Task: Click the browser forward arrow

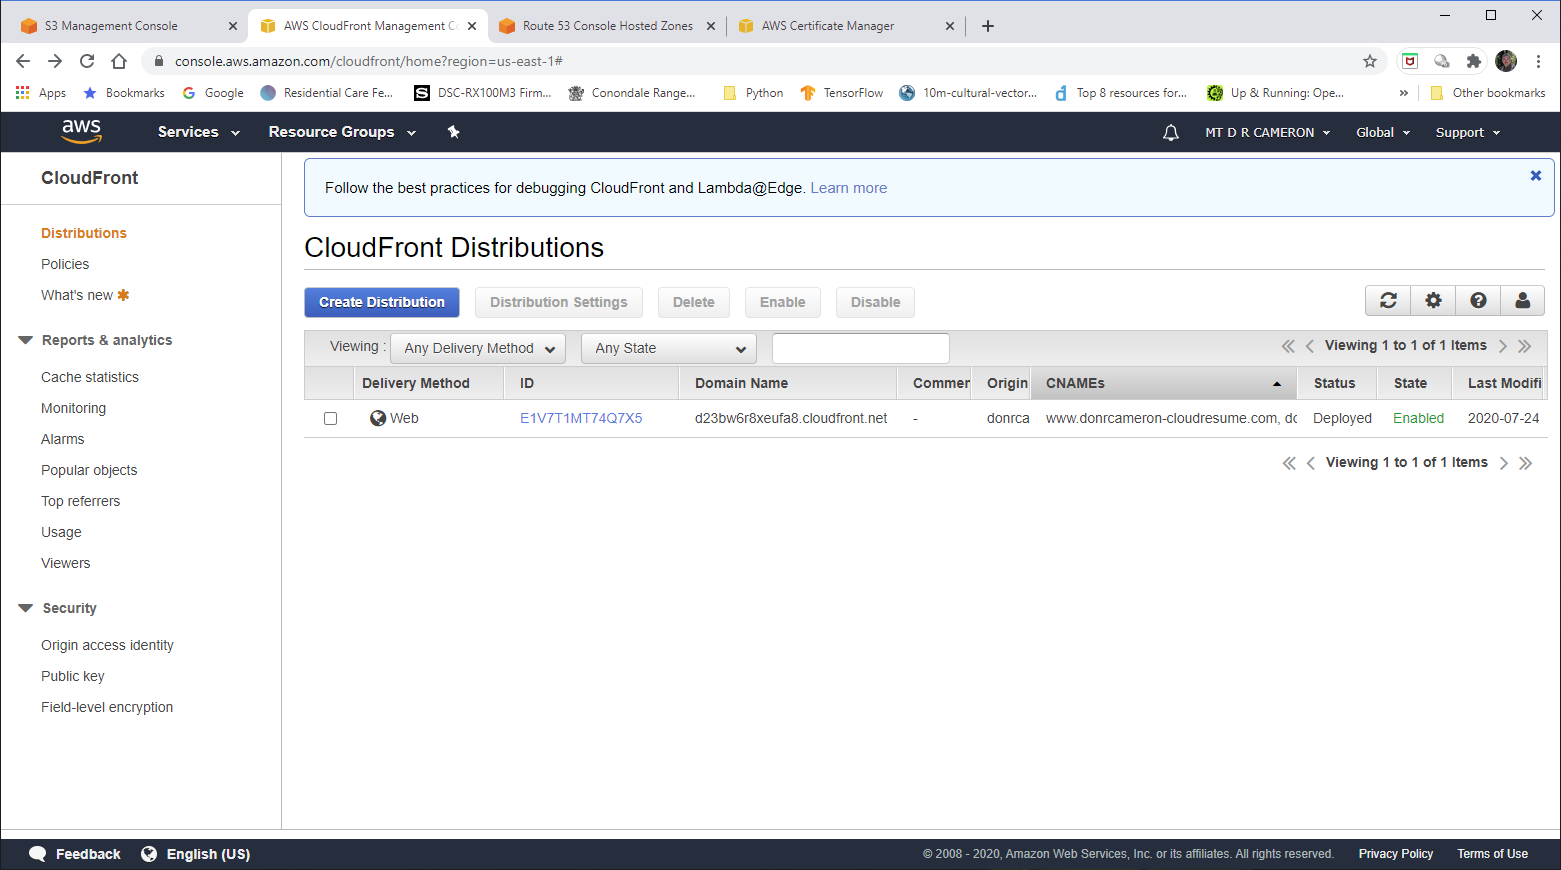Action: pyautogui.click(x=55, y=61)
